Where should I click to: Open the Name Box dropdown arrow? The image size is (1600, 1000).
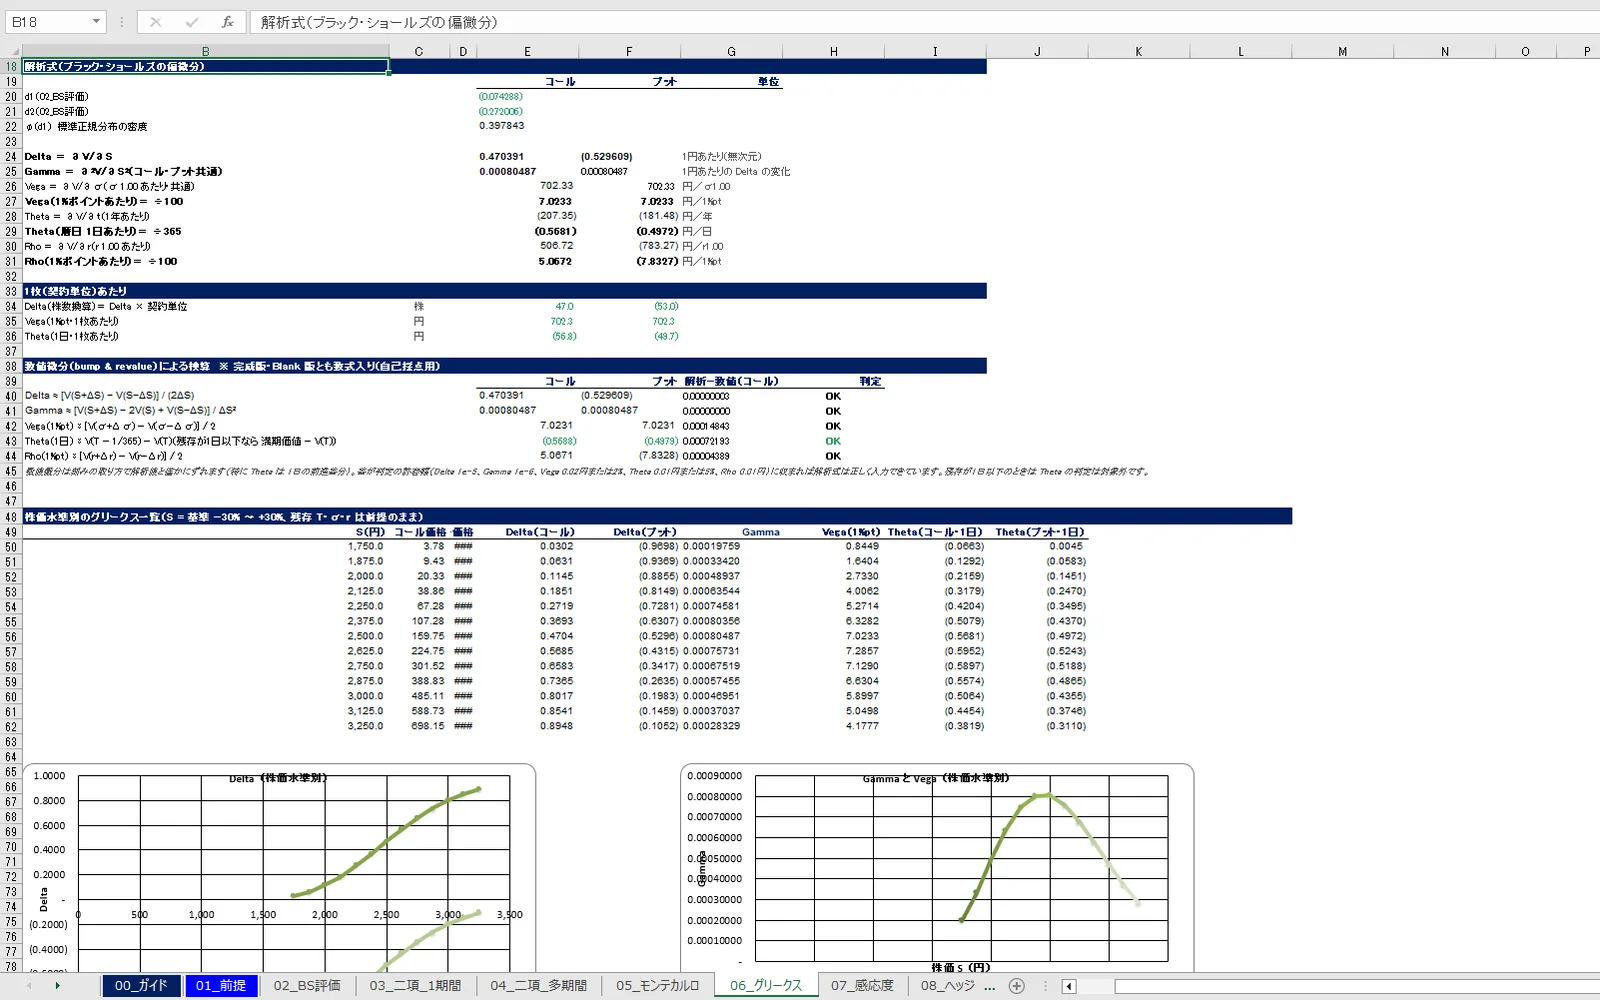[x=96, y=22]
